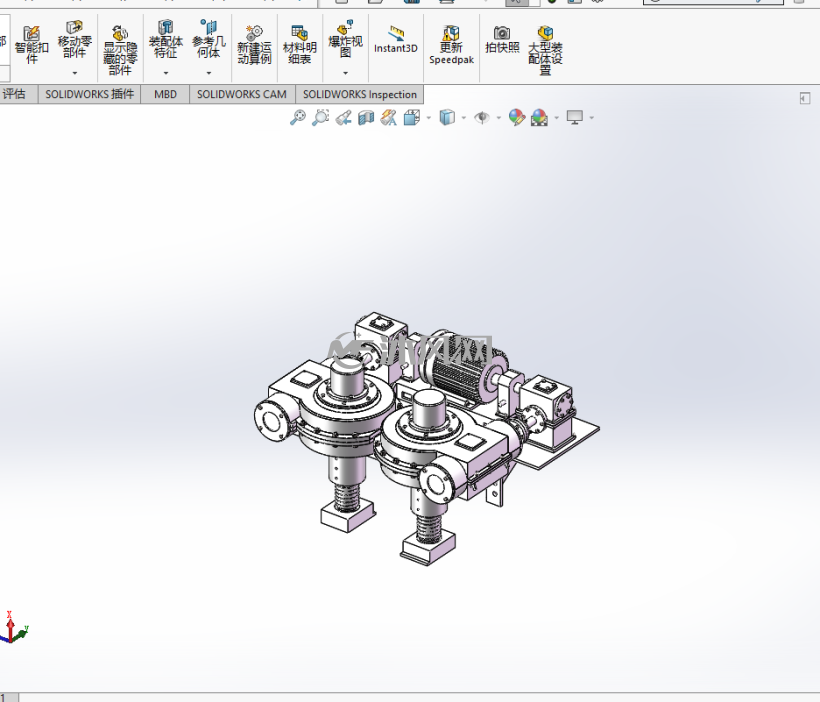Expand the Exploded View (爆炸视图) dropdown arrow

(345, 73)
